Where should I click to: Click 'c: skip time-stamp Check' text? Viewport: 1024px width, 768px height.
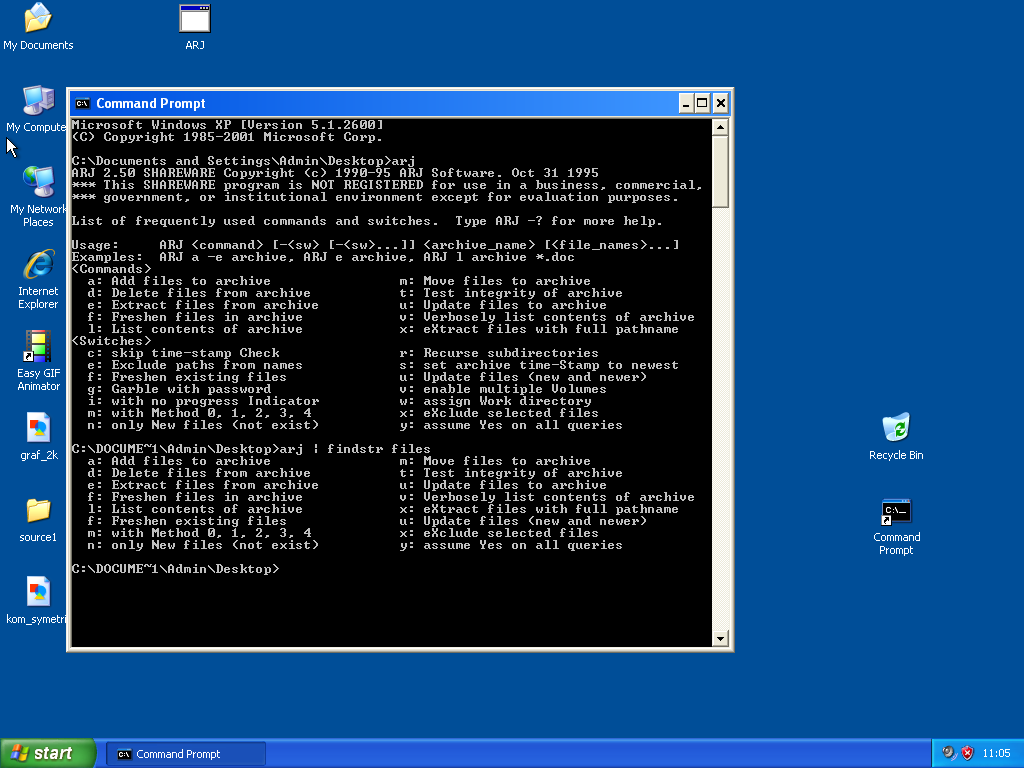(184, 353)
